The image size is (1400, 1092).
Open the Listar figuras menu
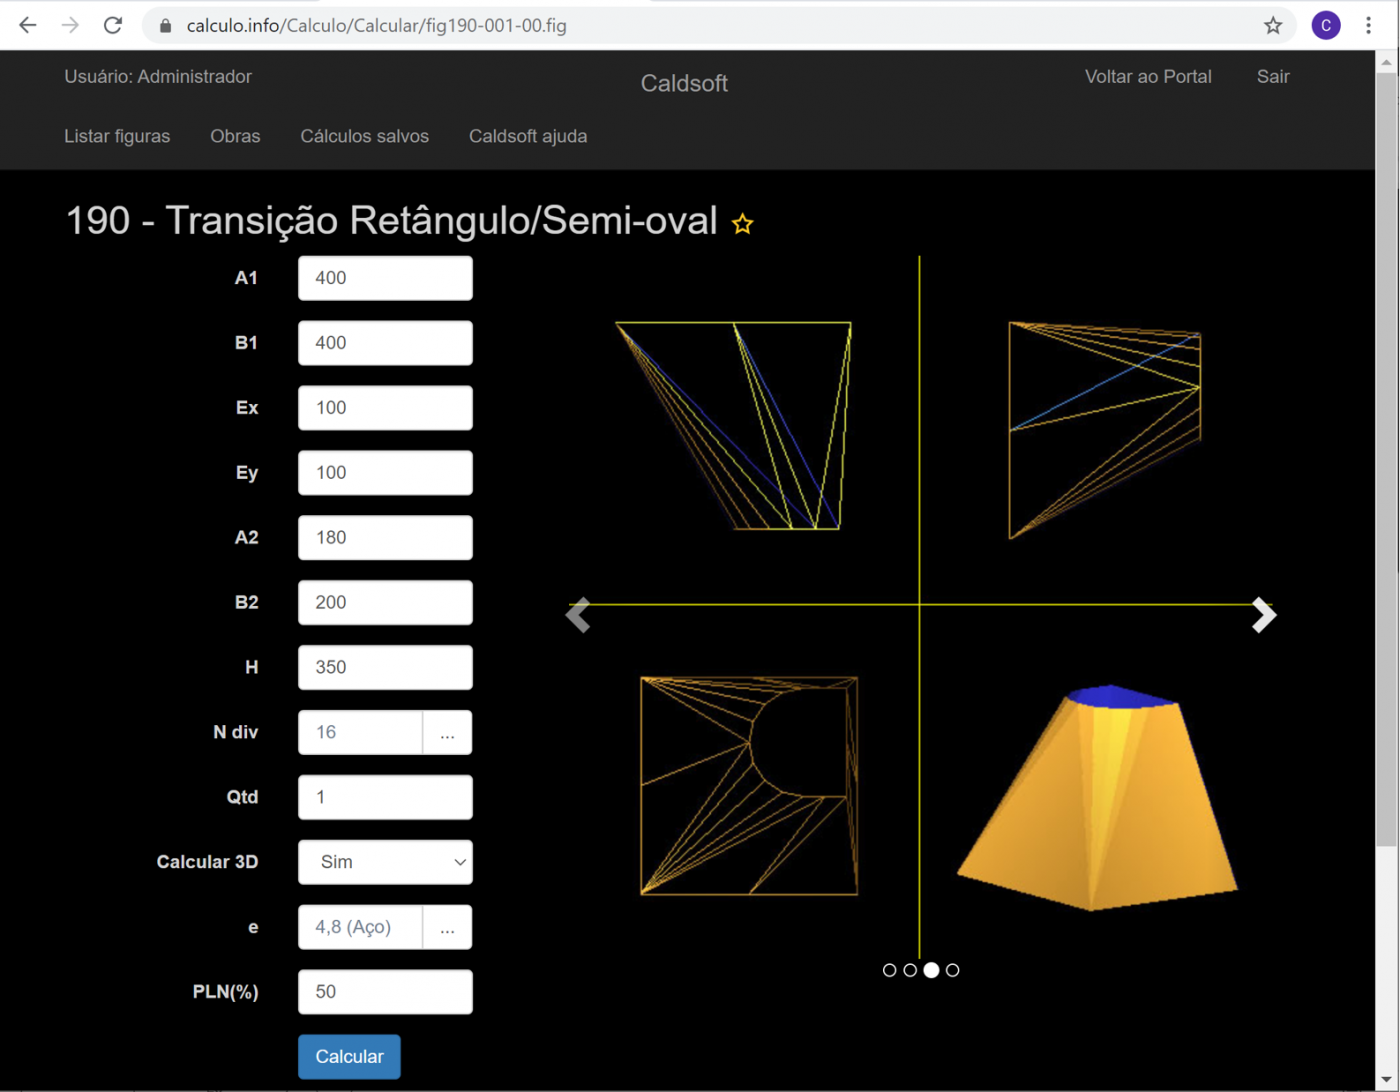click(117, 136)
